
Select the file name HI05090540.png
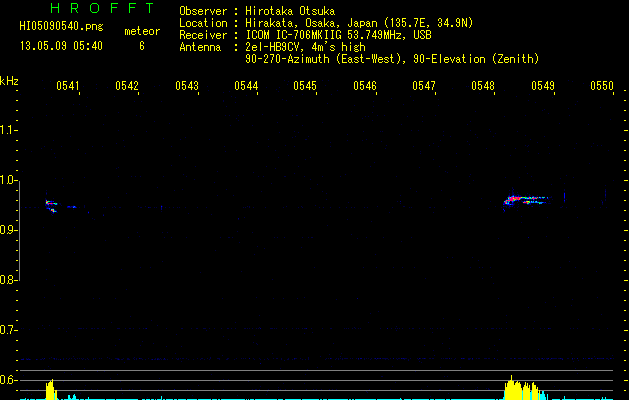[x=61, y=27]
